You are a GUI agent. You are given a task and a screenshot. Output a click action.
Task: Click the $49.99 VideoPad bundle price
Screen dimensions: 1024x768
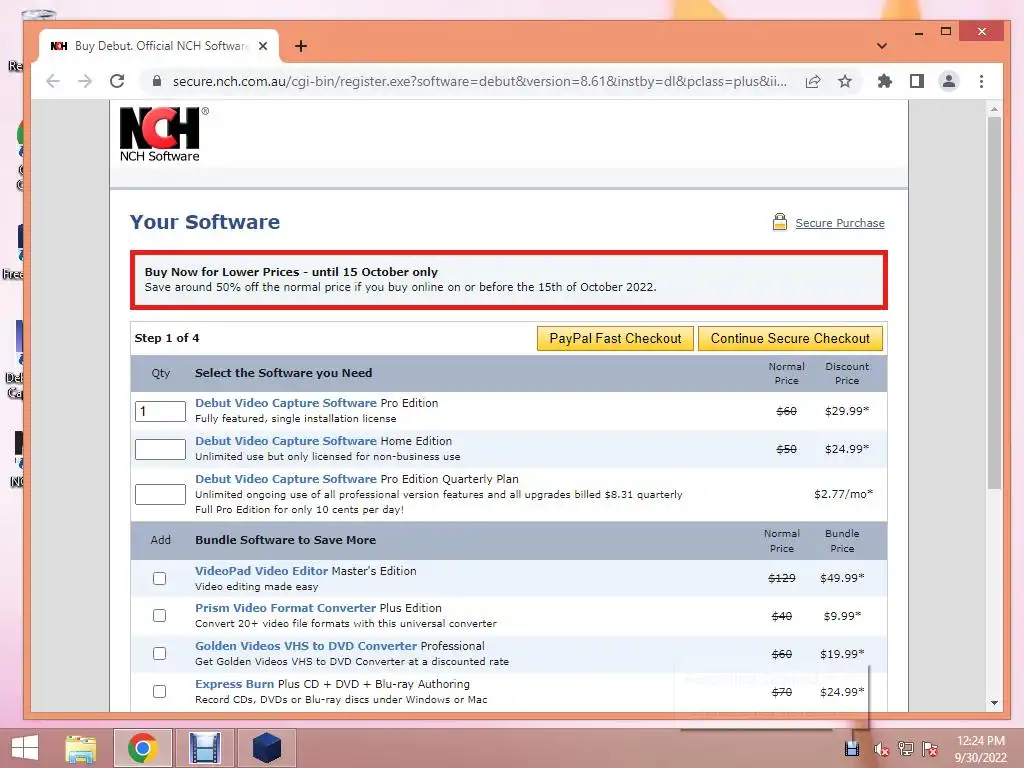pyautogui.click(x=842, y=578)
